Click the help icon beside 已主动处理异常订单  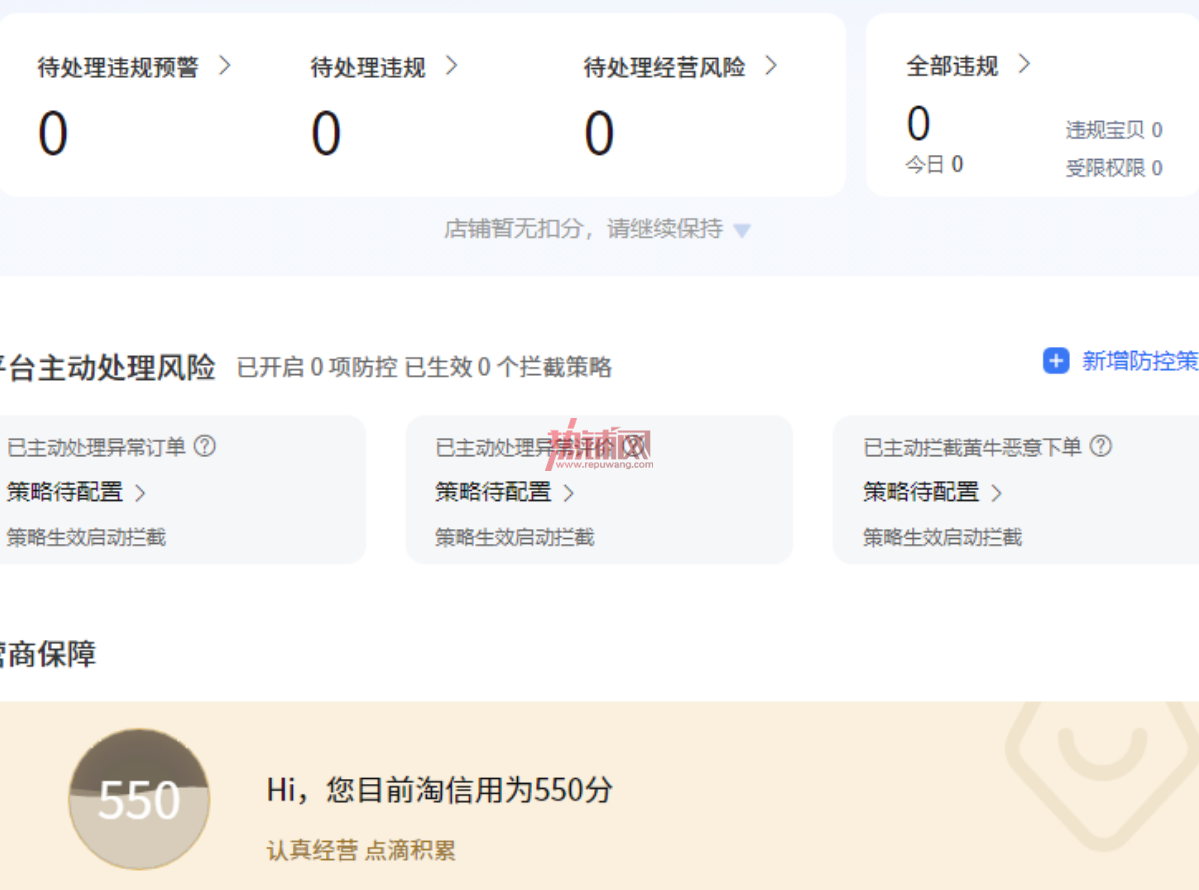click(205, 446)
